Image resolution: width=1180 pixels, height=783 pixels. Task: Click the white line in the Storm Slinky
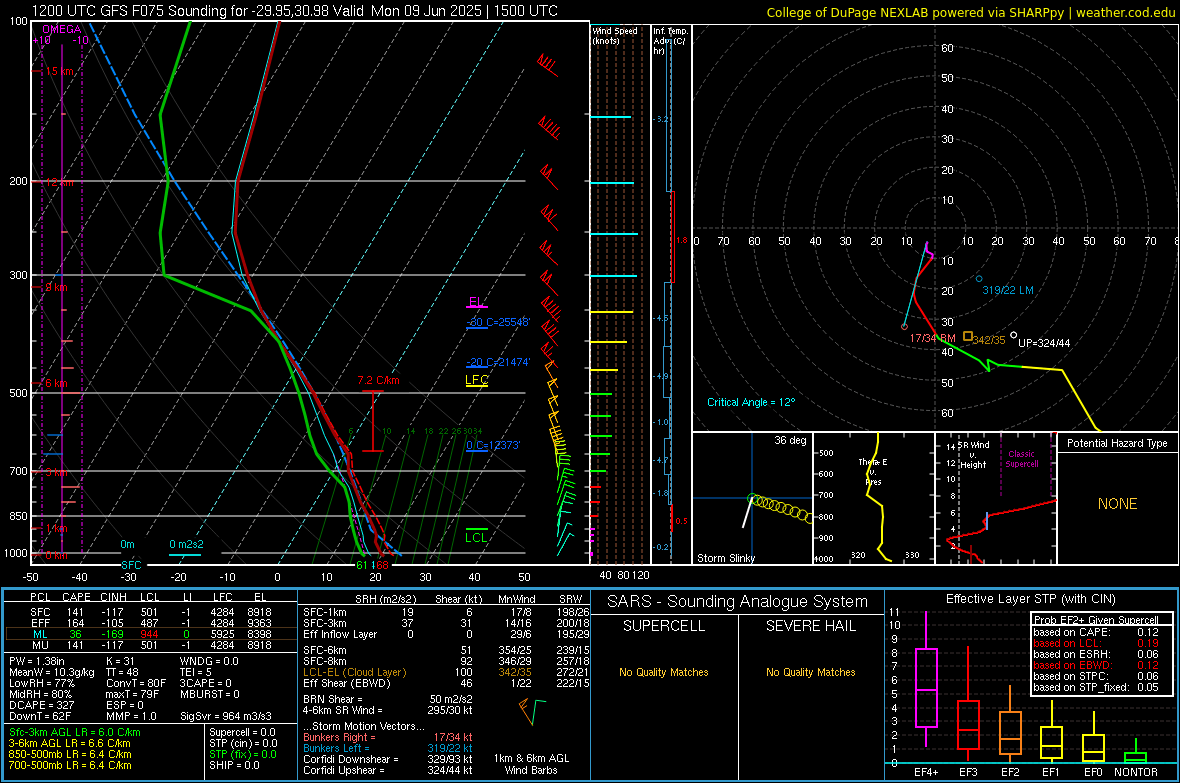coord(747,512)
